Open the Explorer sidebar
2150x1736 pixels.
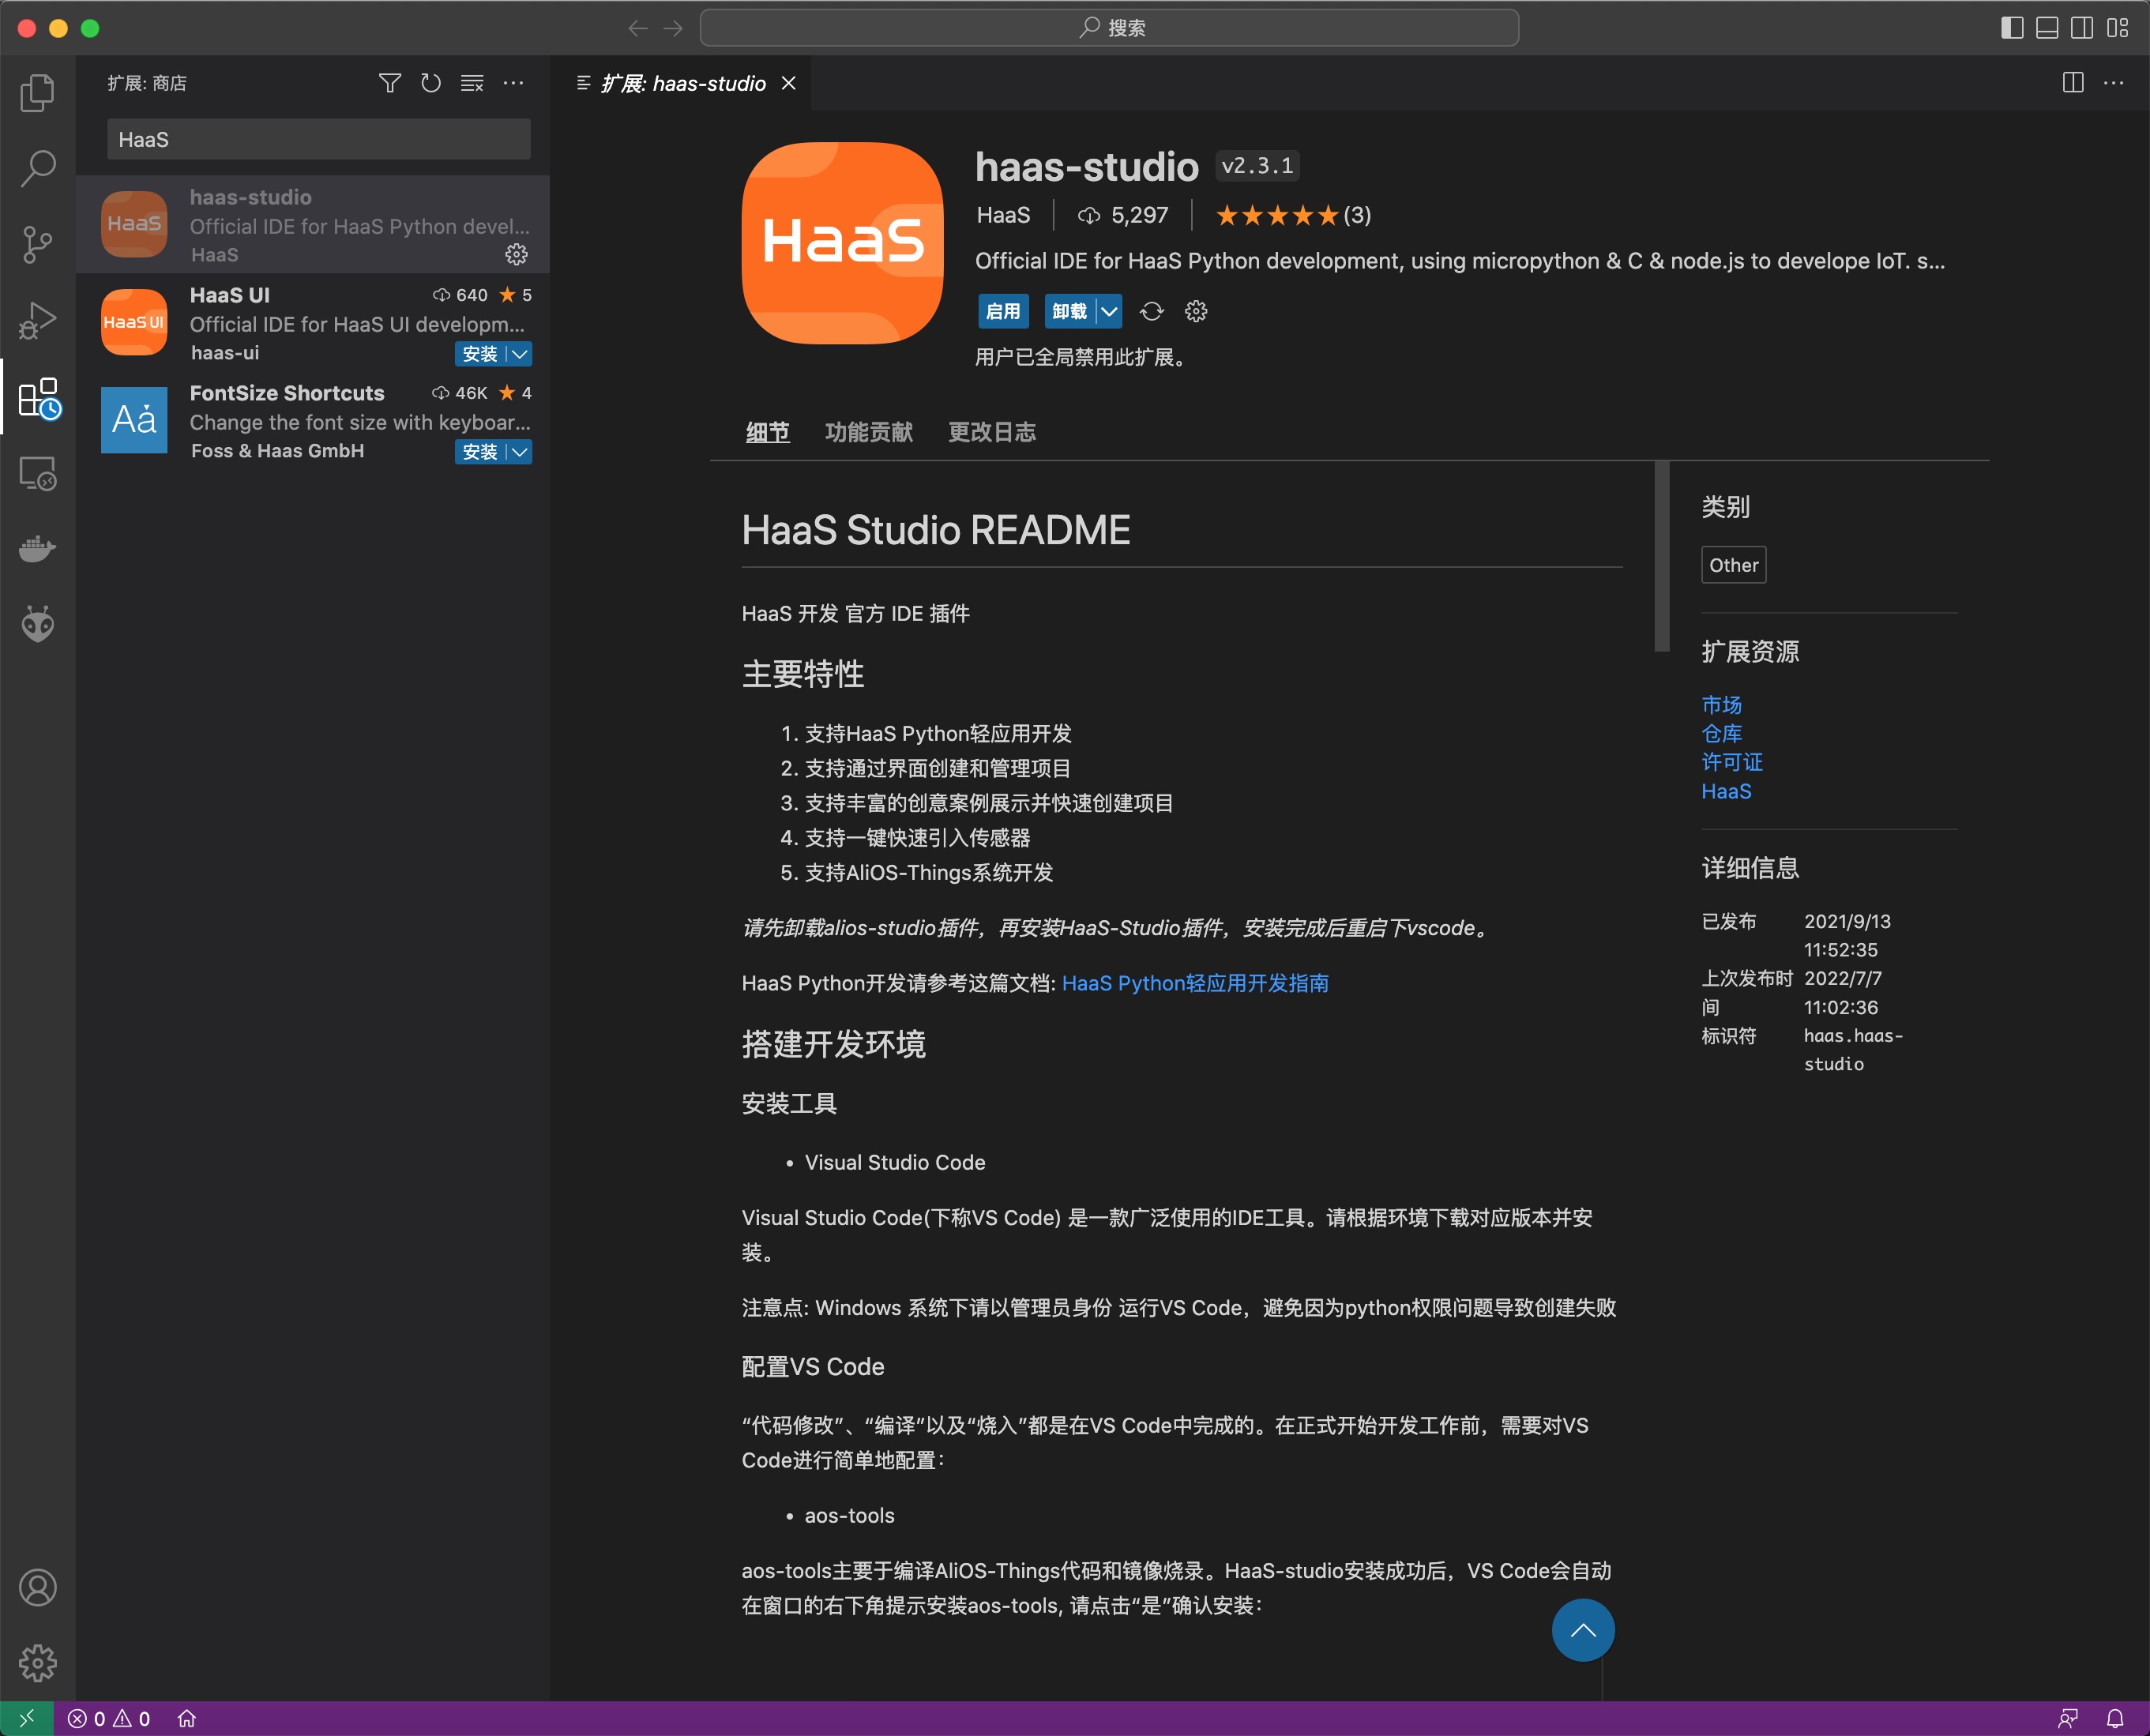pos(38,92)
